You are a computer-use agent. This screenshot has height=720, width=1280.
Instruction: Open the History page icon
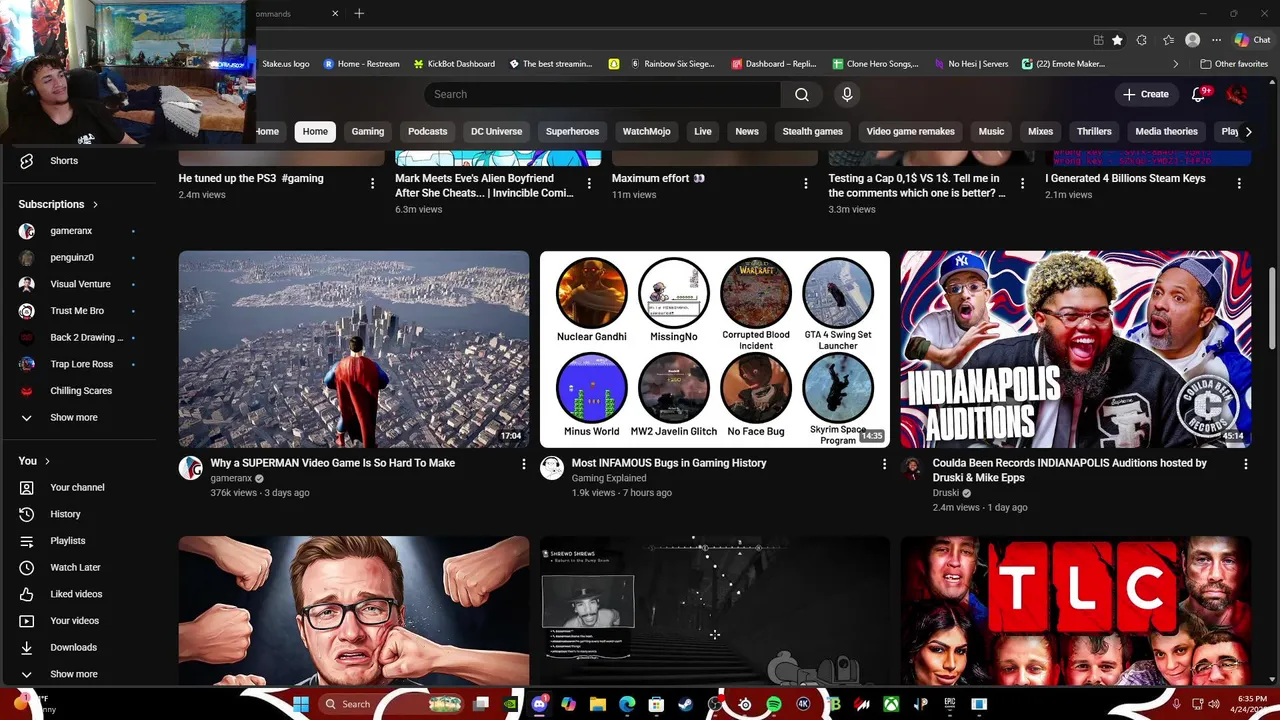27,514
